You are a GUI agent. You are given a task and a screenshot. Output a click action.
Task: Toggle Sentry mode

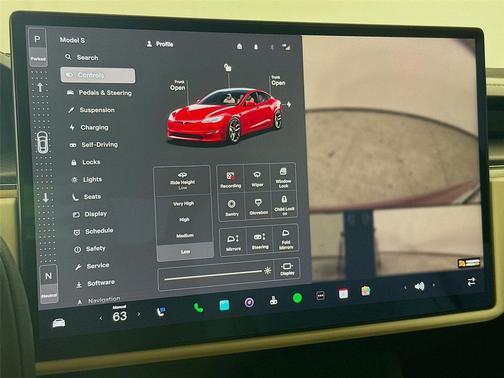231,208
